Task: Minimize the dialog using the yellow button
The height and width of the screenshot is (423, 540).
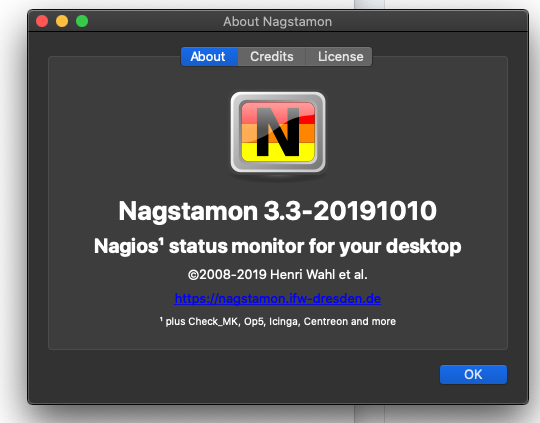Action: (62, 21)
